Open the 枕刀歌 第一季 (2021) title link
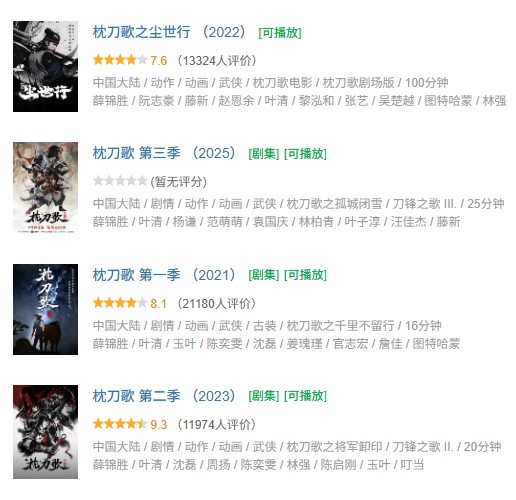This screenshot has height=500, width=516. point(164,275)
